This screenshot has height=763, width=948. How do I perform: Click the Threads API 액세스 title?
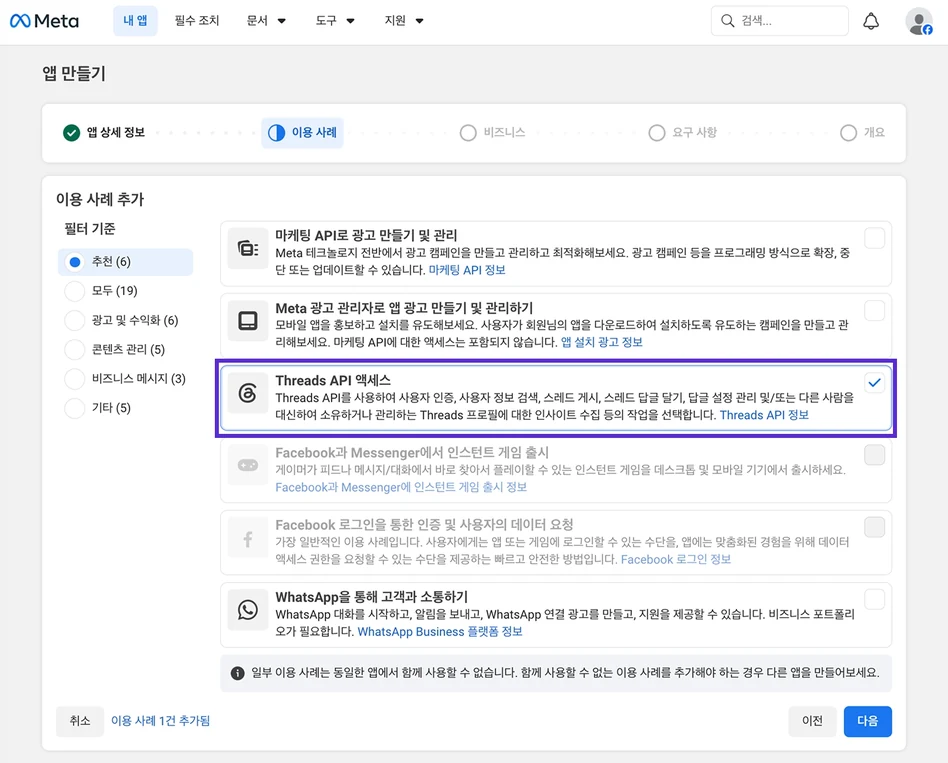(333, 380)
